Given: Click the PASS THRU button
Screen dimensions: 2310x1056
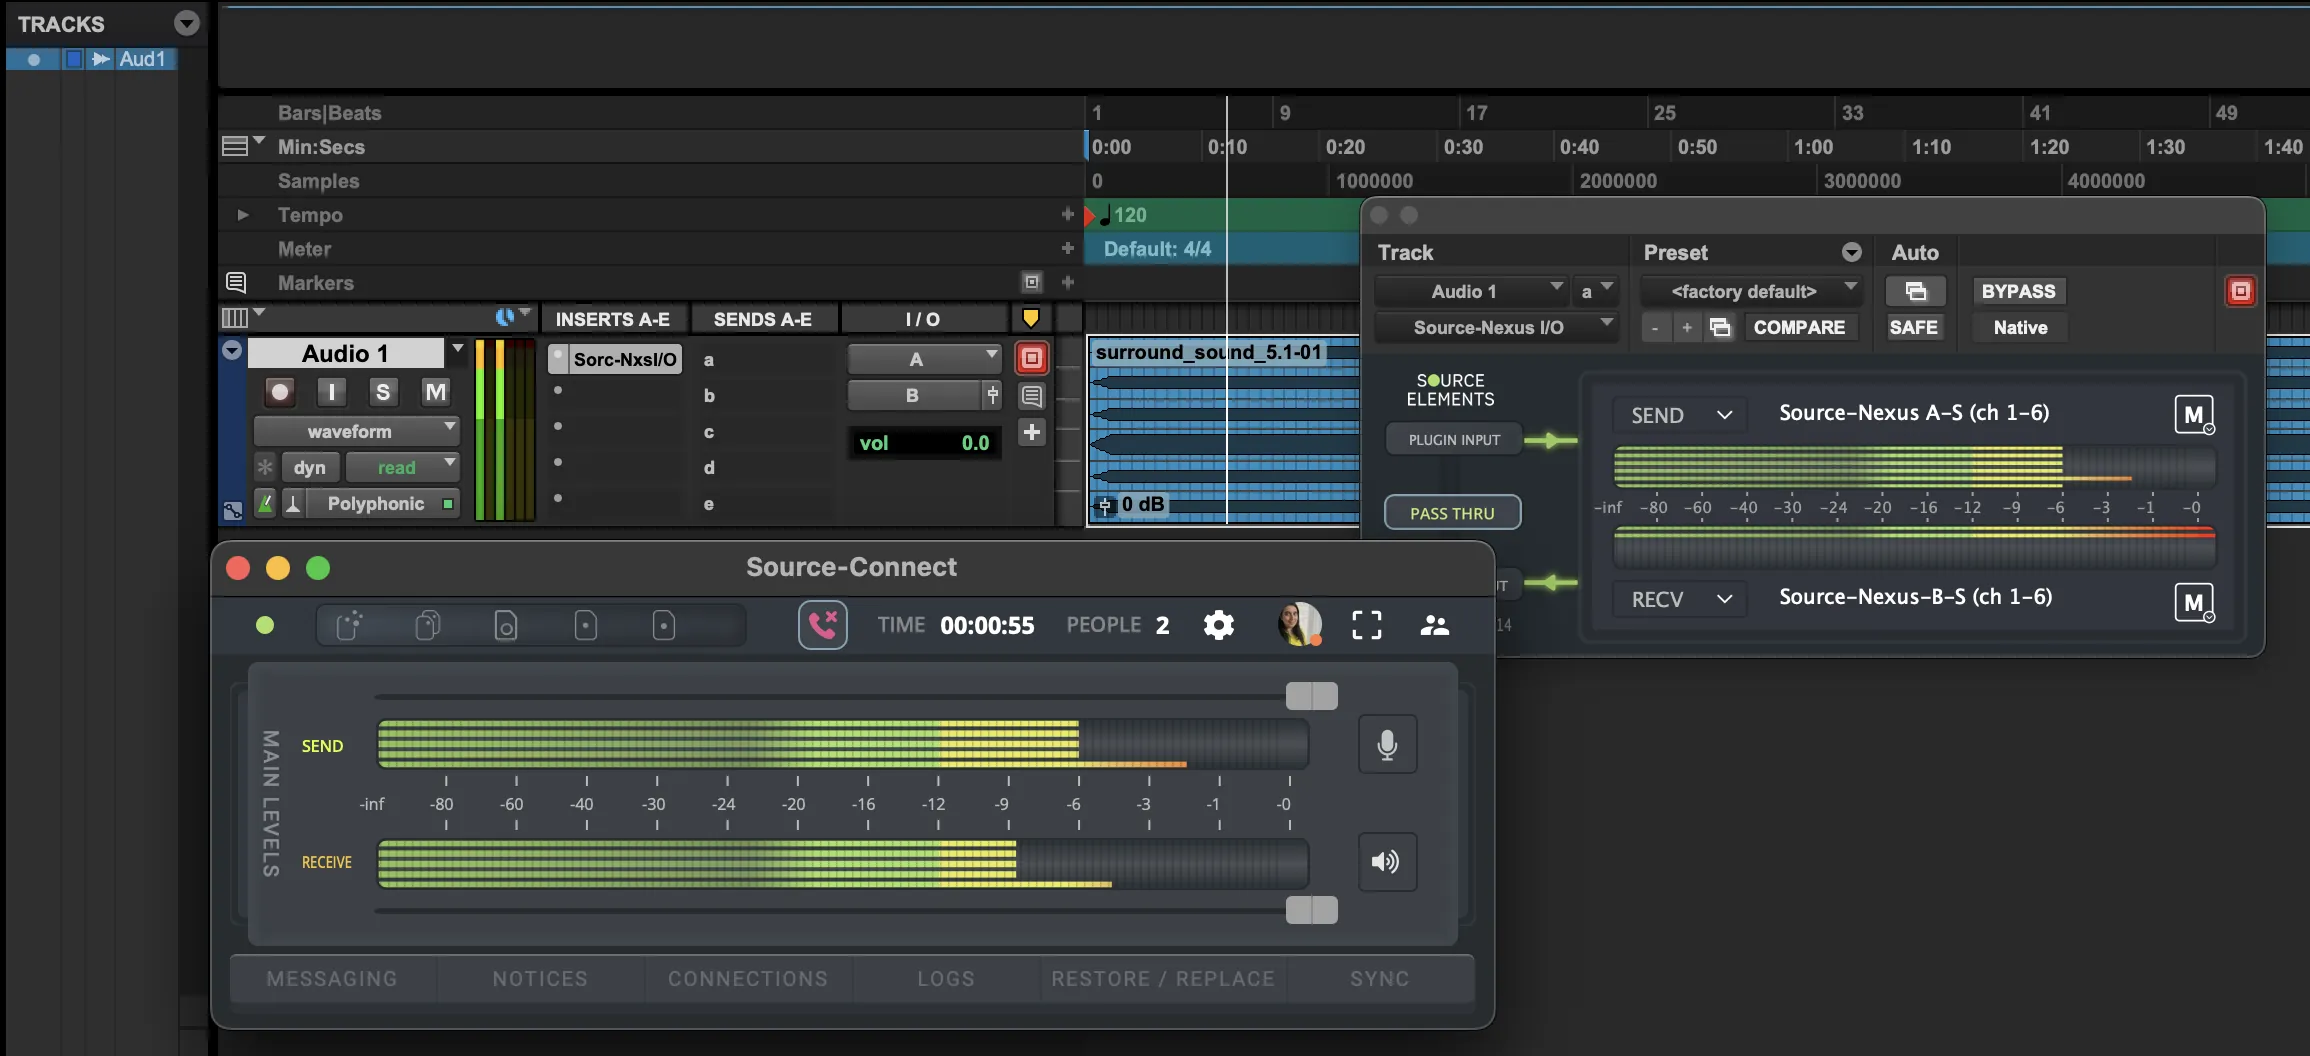Looking at the screenshot, I should coord(1452,513).
